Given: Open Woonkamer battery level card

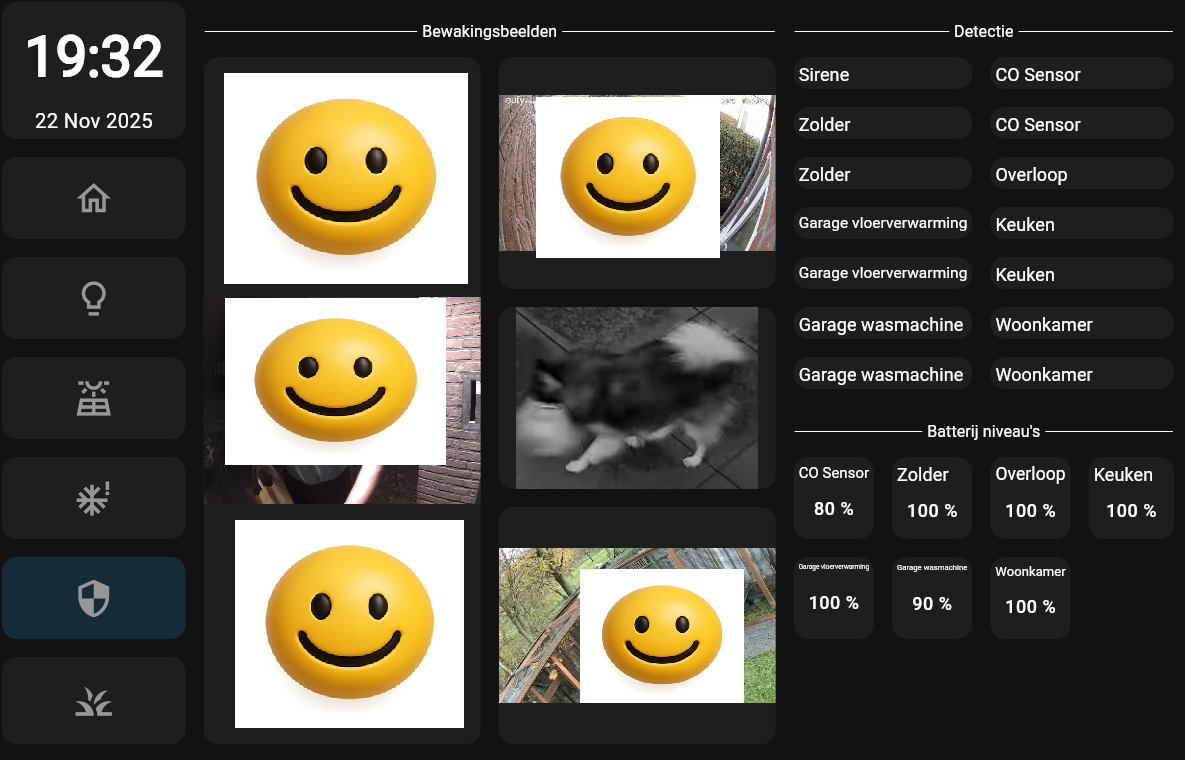Looking at the screenshot, I should point(1030,598).
